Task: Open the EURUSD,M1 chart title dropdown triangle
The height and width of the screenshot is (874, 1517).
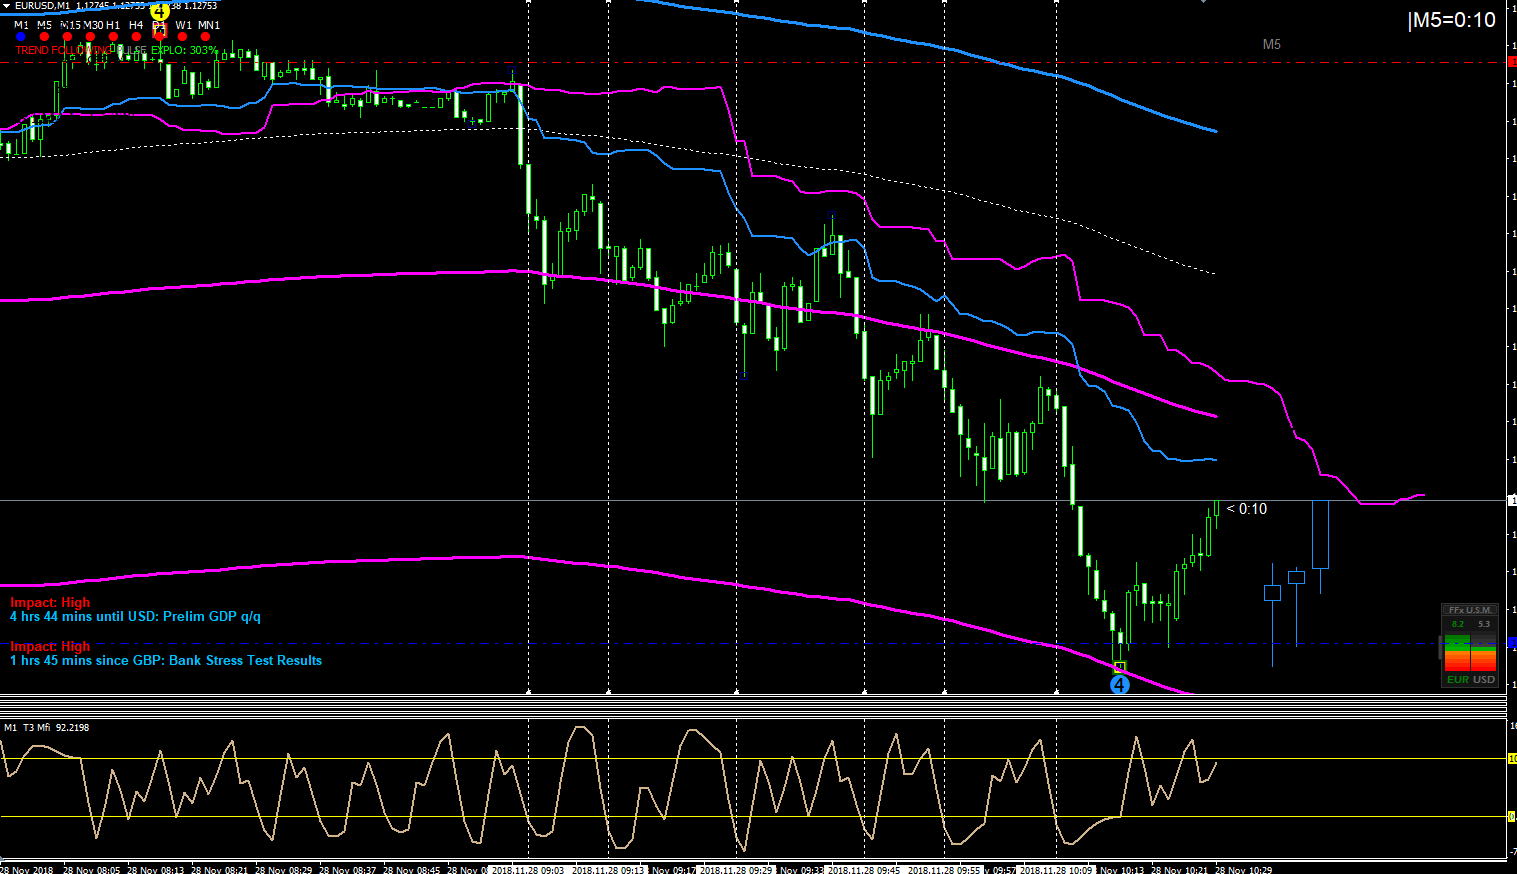Action: tap(6, 6)
